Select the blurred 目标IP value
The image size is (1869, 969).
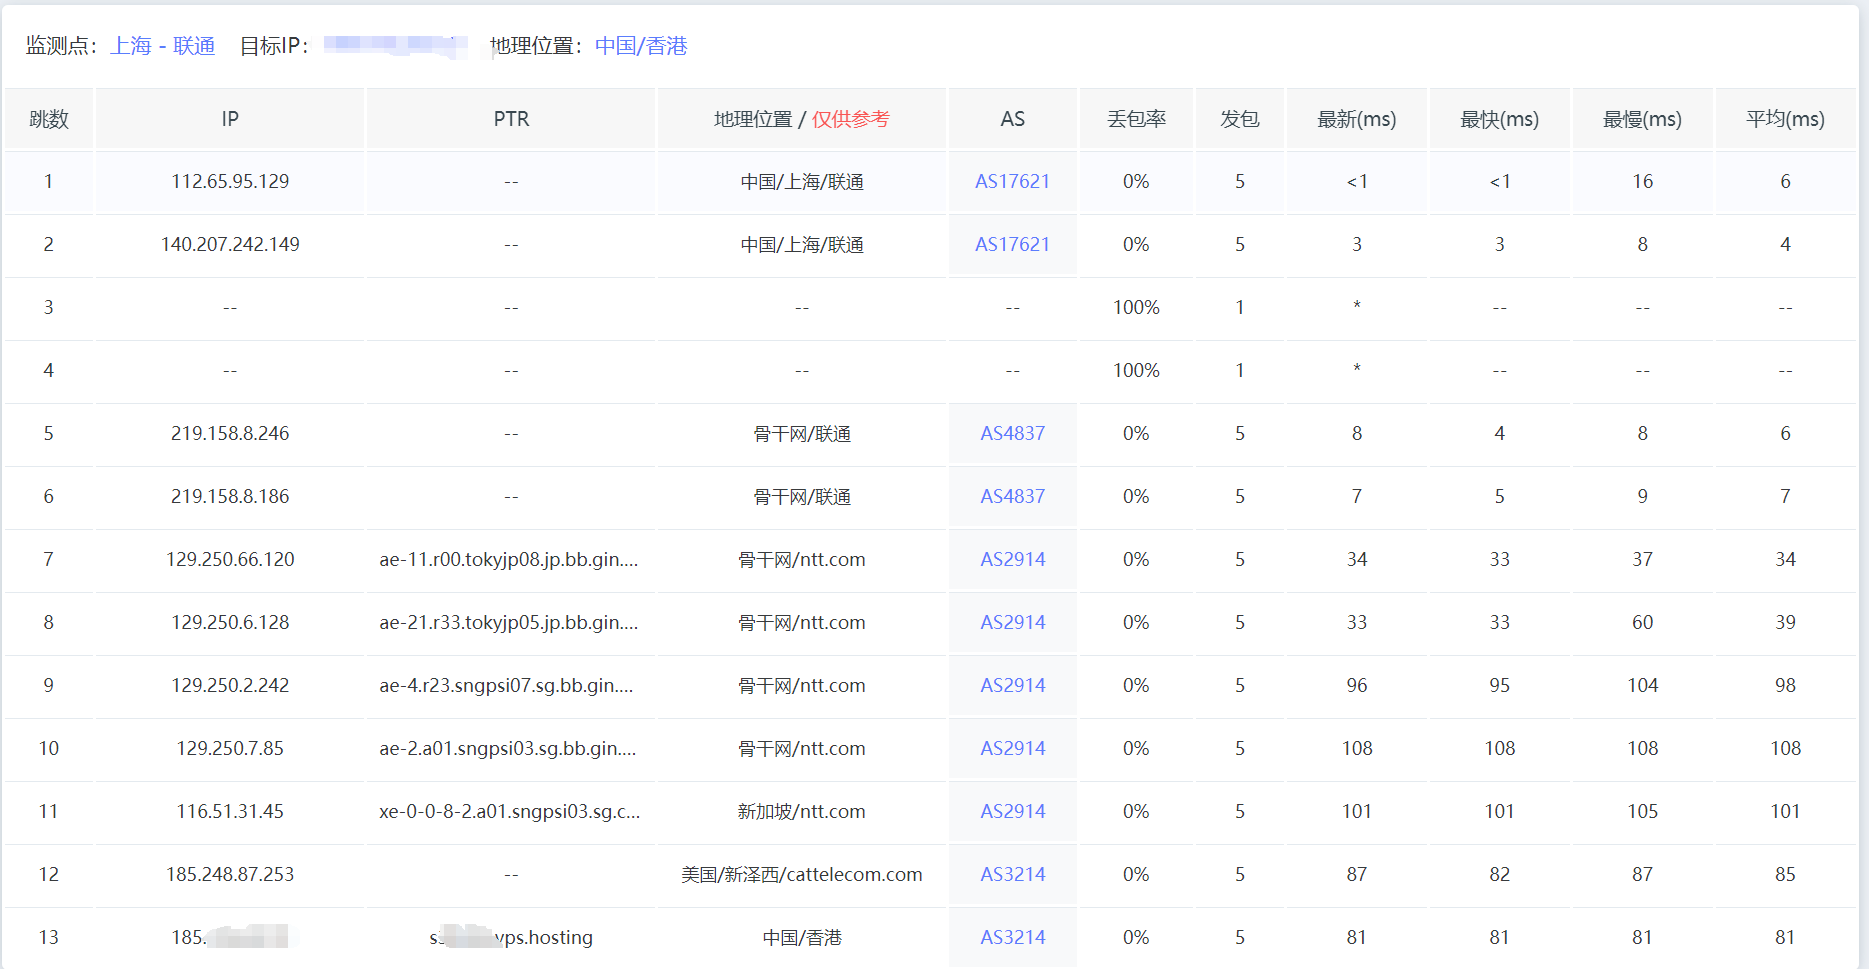396,46
